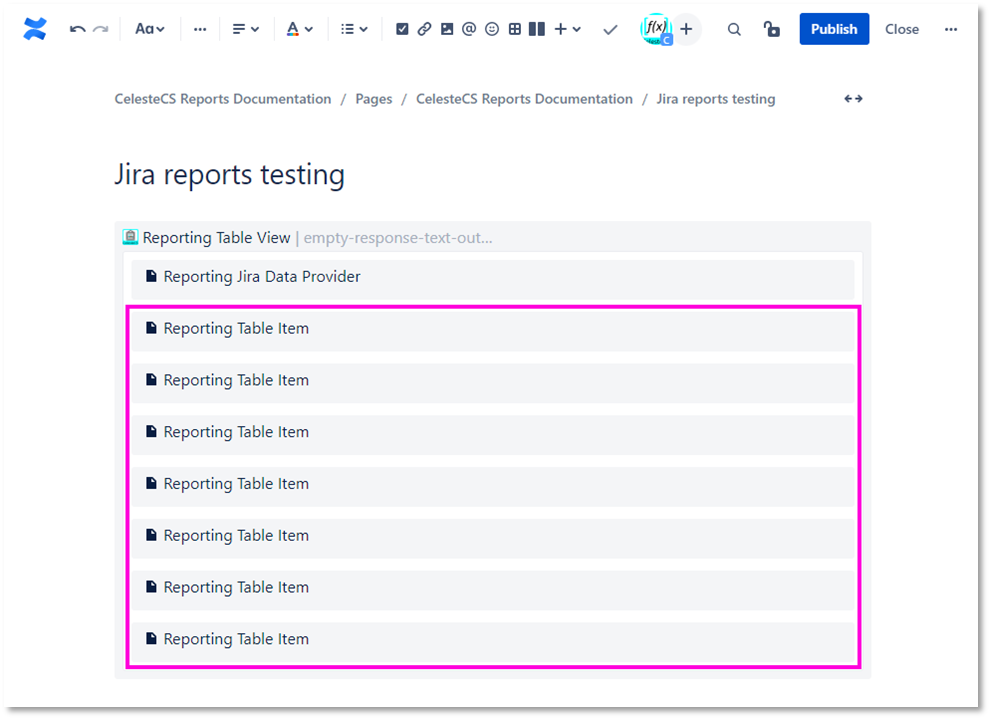Insert a page layout
The height and width of the screenshot is (720, 991).
537,29
